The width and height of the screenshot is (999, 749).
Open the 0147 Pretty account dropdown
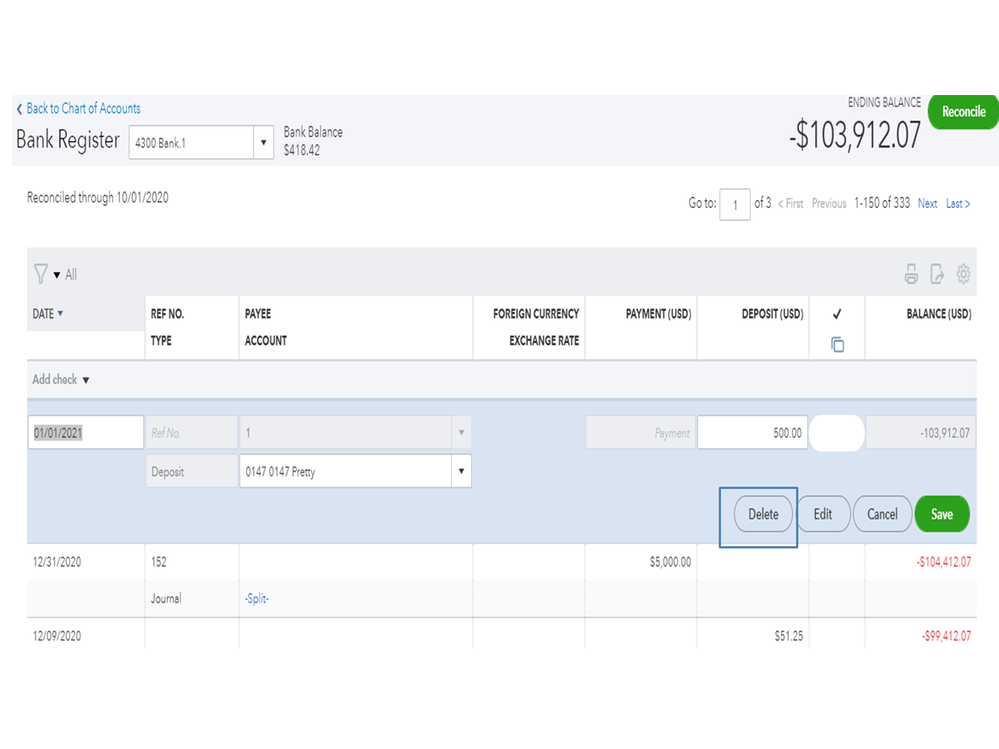pyautogui.click(x=461, y=471)
